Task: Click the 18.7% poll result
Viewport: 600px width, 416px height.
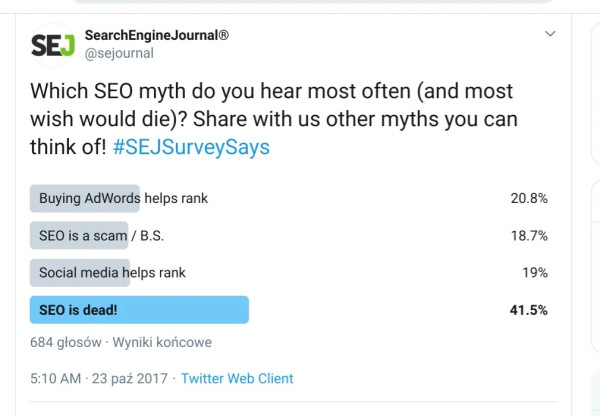Action: tap(529, 235)
